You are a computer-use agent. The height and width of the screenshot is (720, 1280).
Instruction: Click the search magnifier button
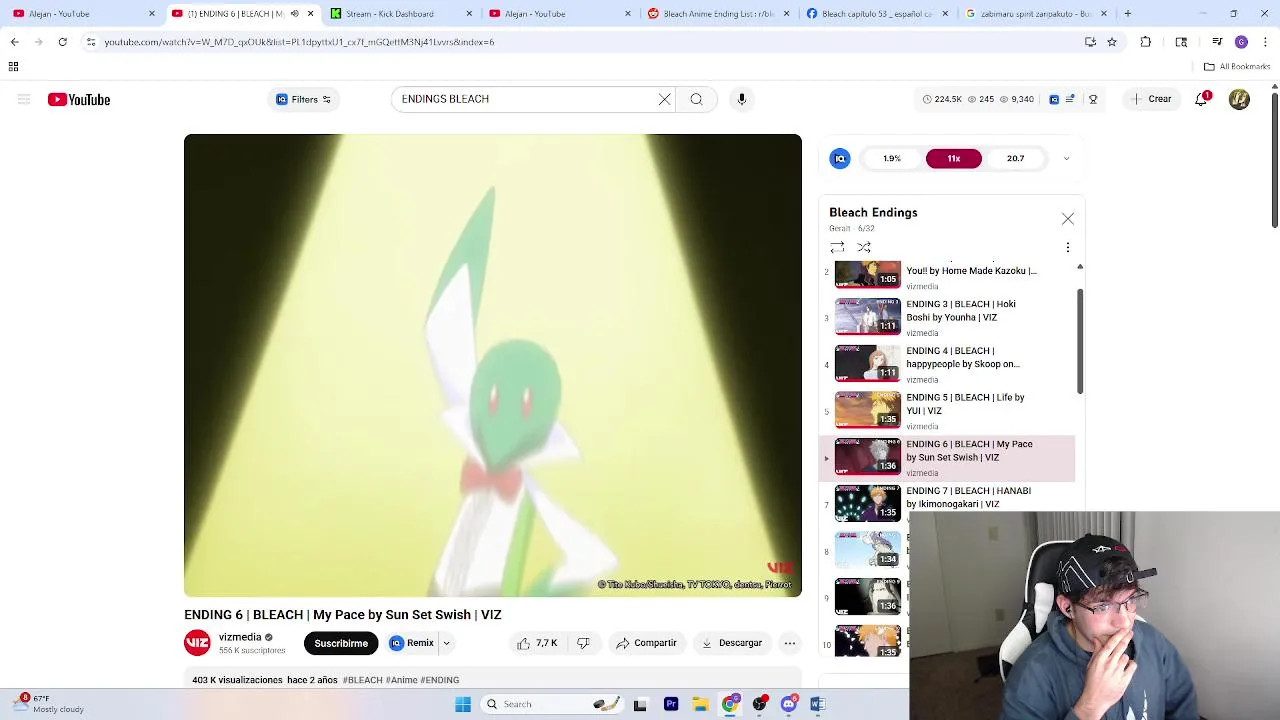[x=696, y=99]
